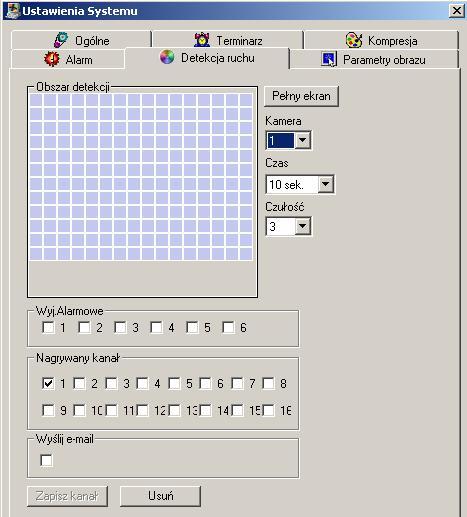Tick Wyj.Alarmowe output 3 checkbox
This screenshot has width=467, height=517.
(x=120, y=327)
